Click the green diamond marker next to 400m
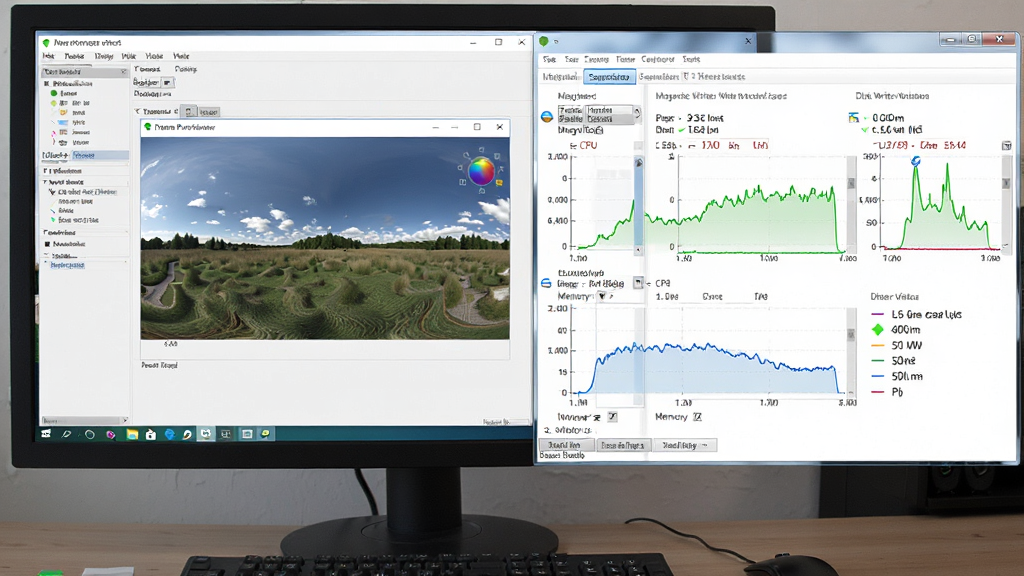The image size is (1024, 576). point(878,330)
